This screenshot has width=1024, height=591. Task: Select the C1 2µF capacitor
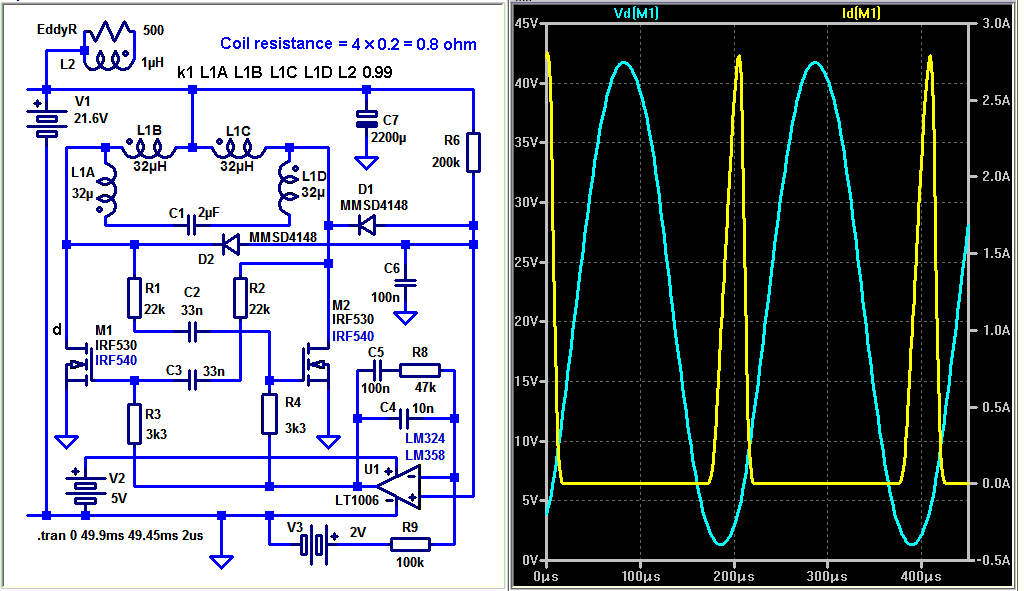tap(191, 226)
